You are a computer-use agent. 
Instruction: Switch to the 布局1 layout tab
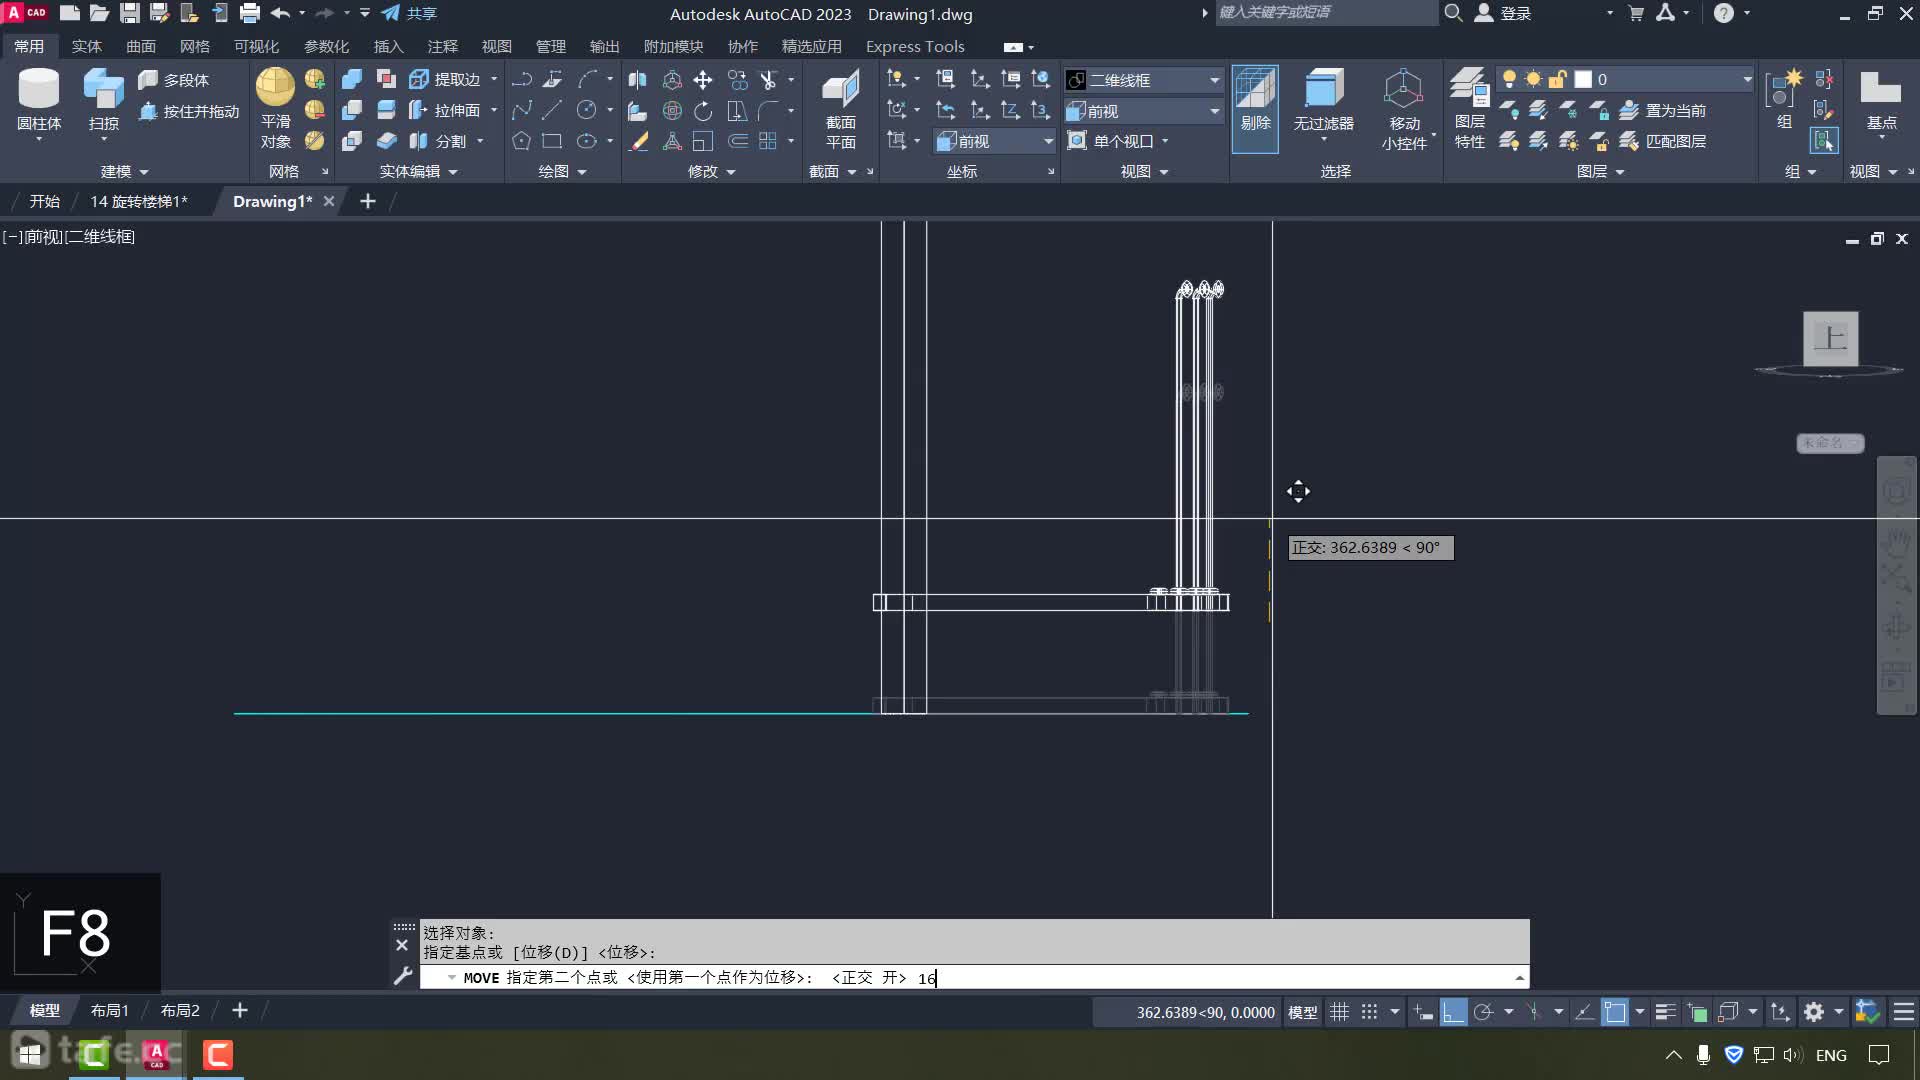110,1011
